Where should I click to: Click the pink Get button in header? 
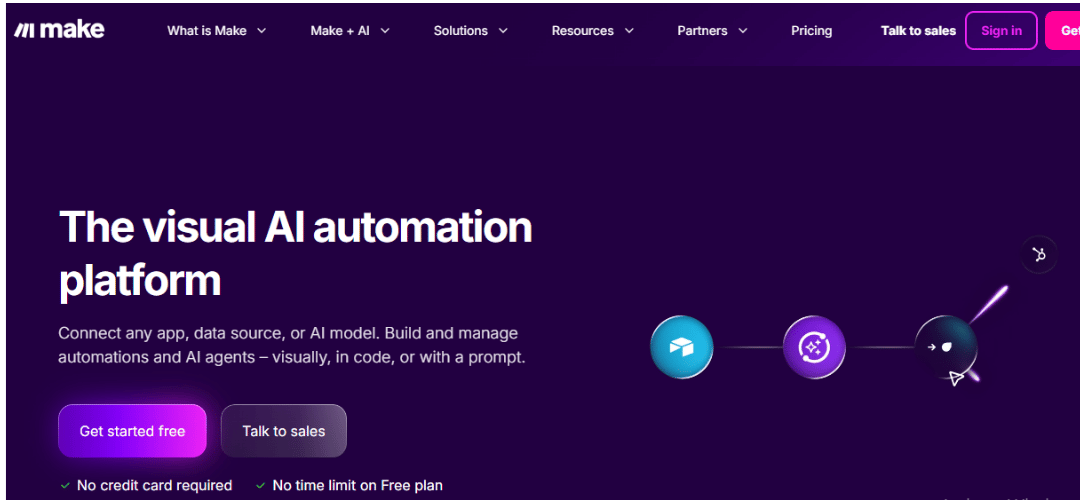tap(1063, 31)
